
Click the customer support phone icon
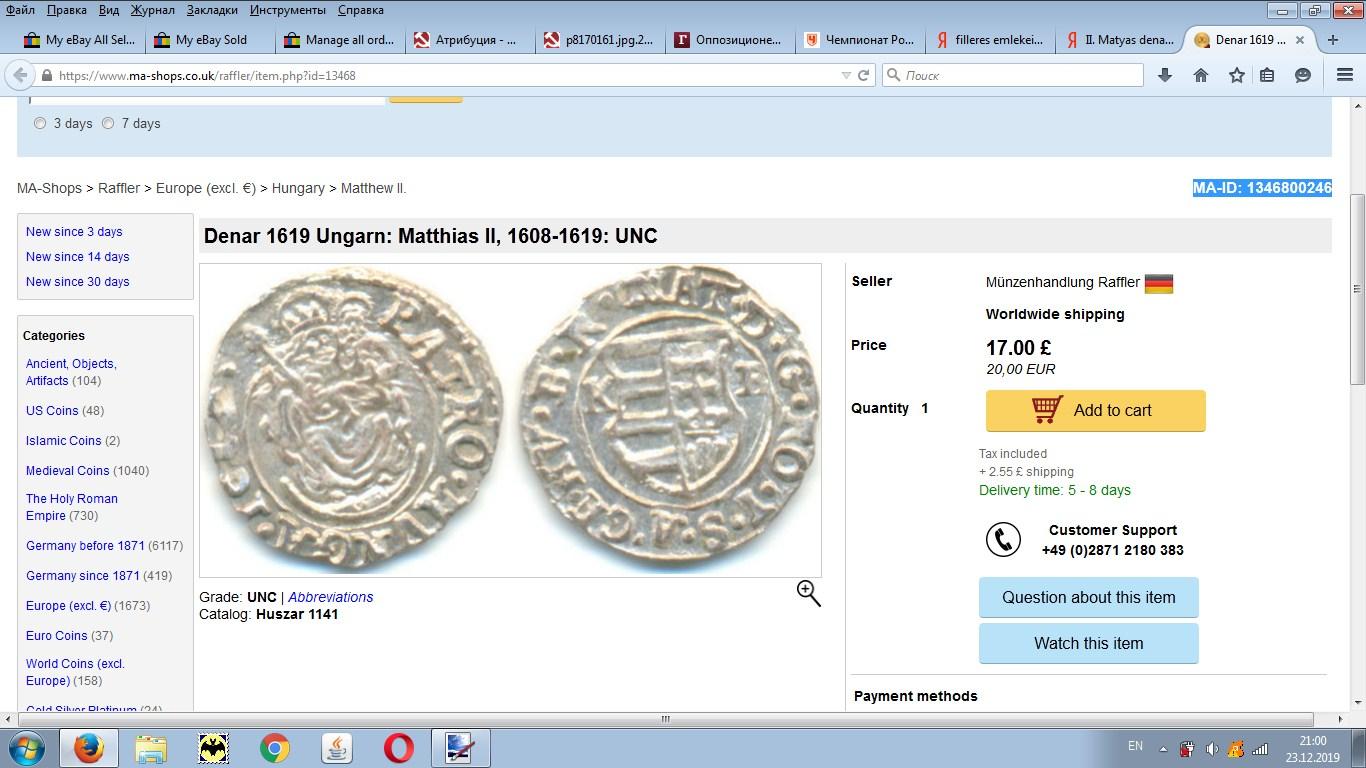click(x=1003, y=540)
